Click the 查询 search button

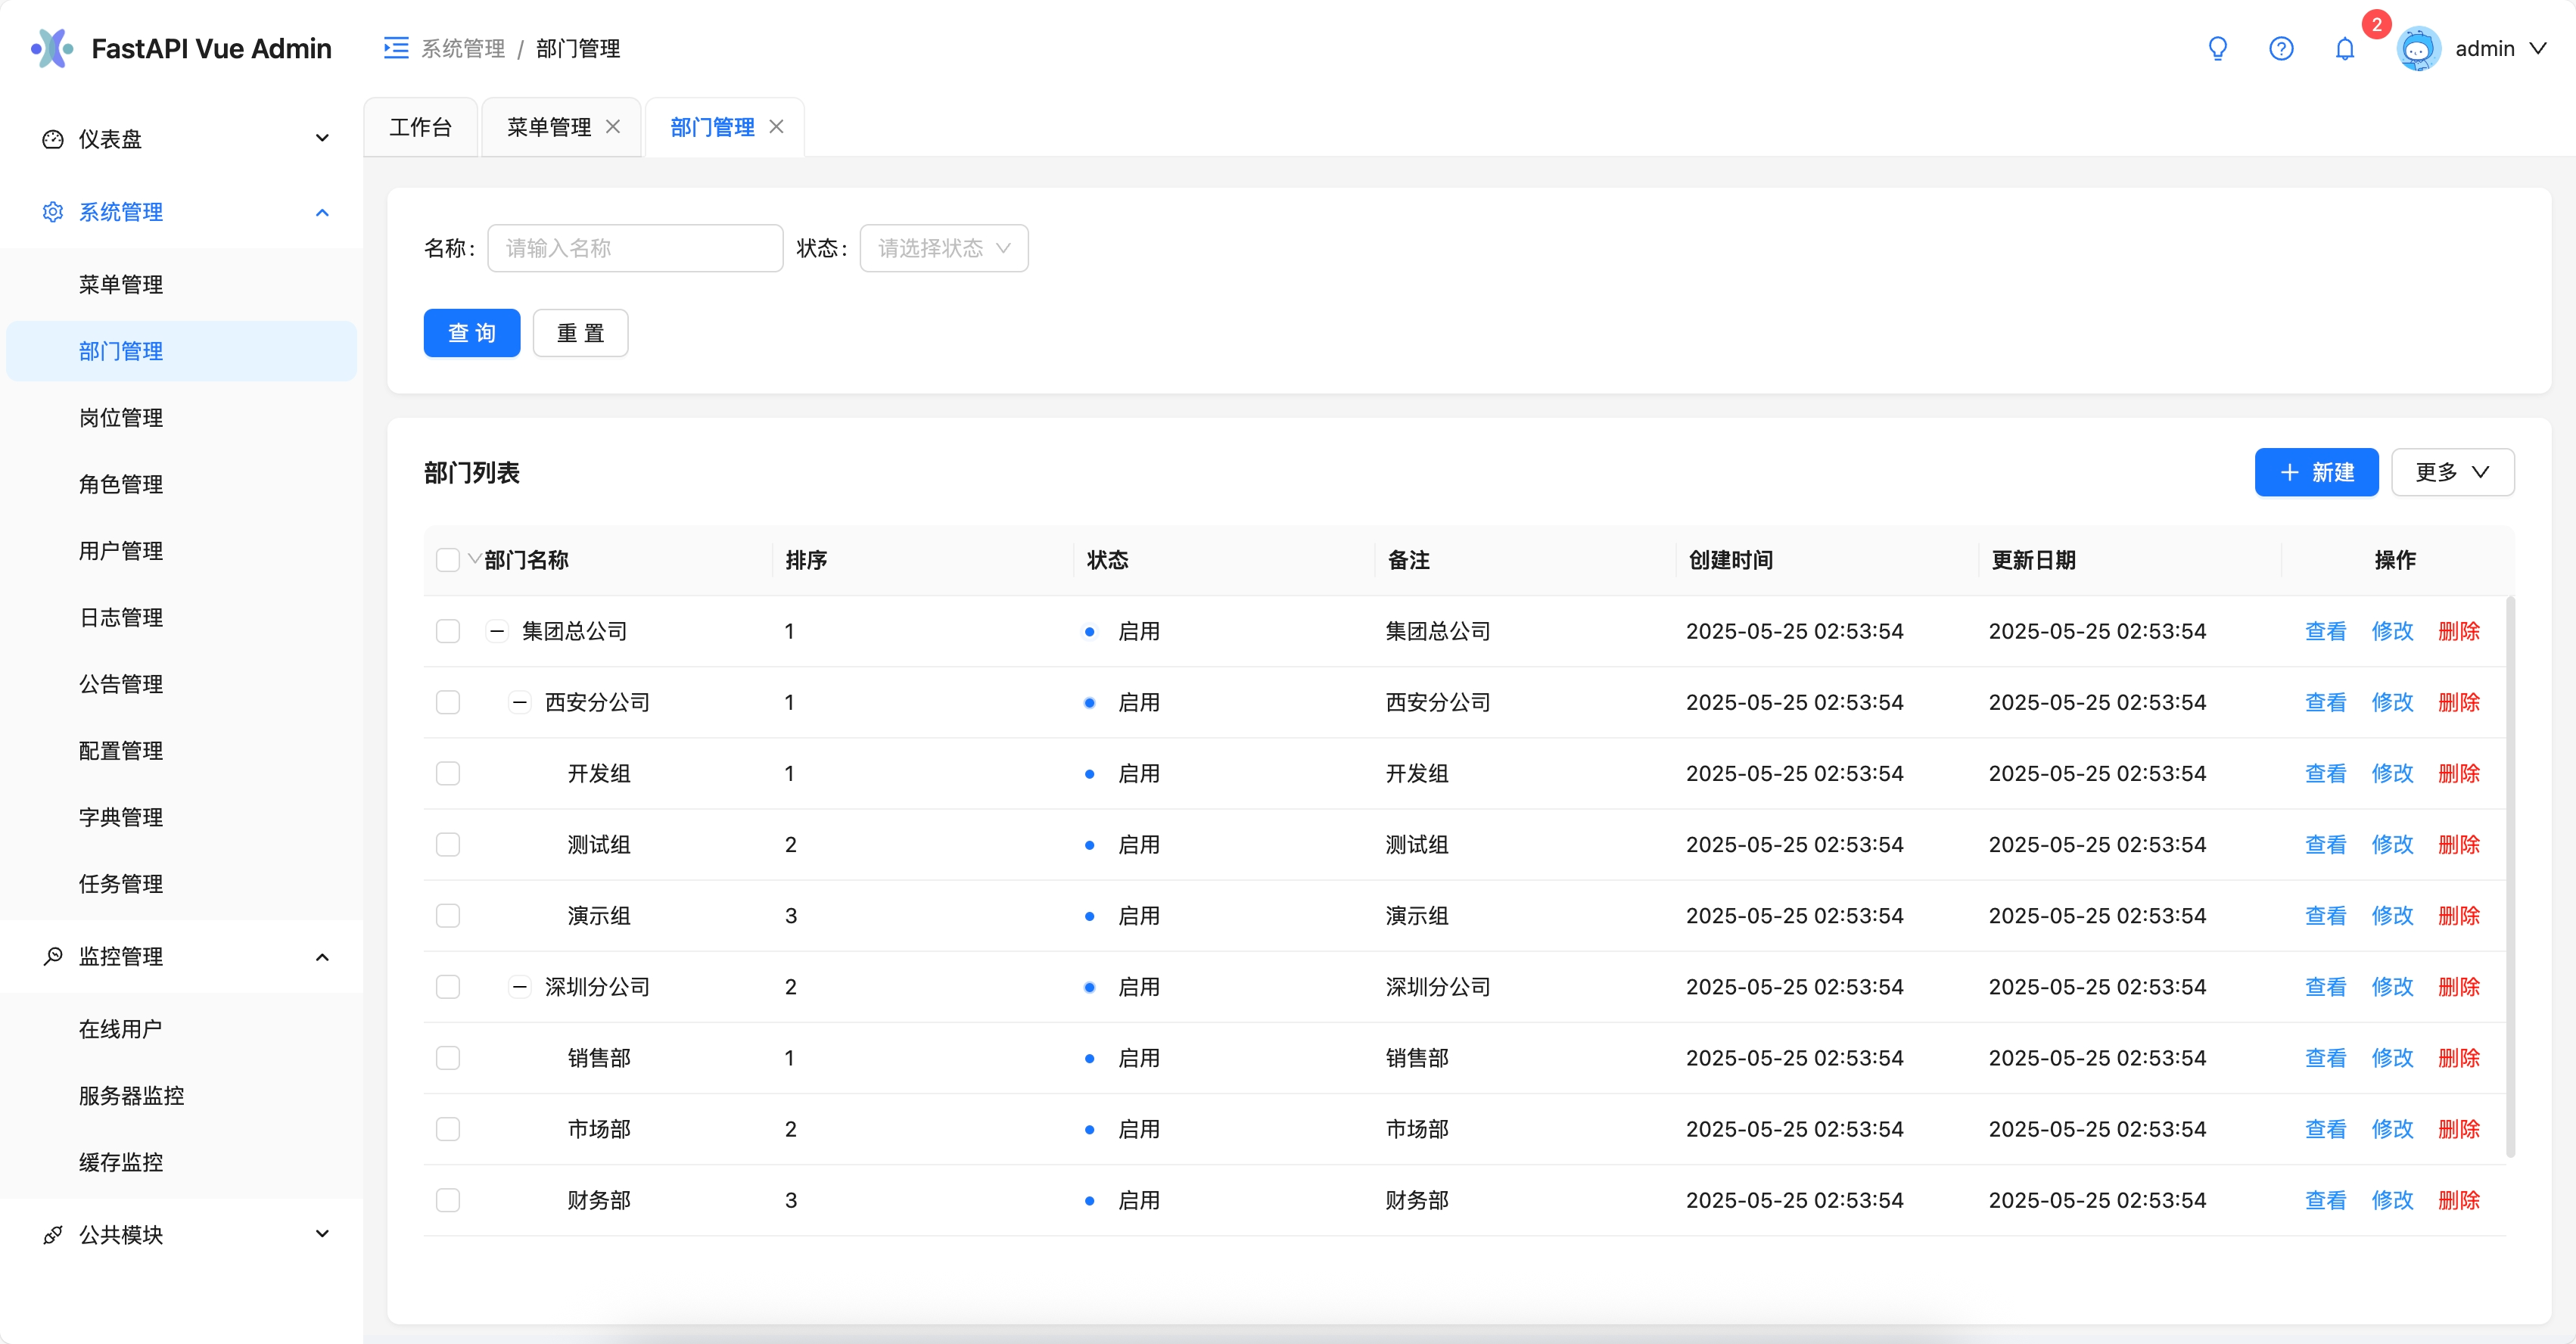(x=472, y=333)
